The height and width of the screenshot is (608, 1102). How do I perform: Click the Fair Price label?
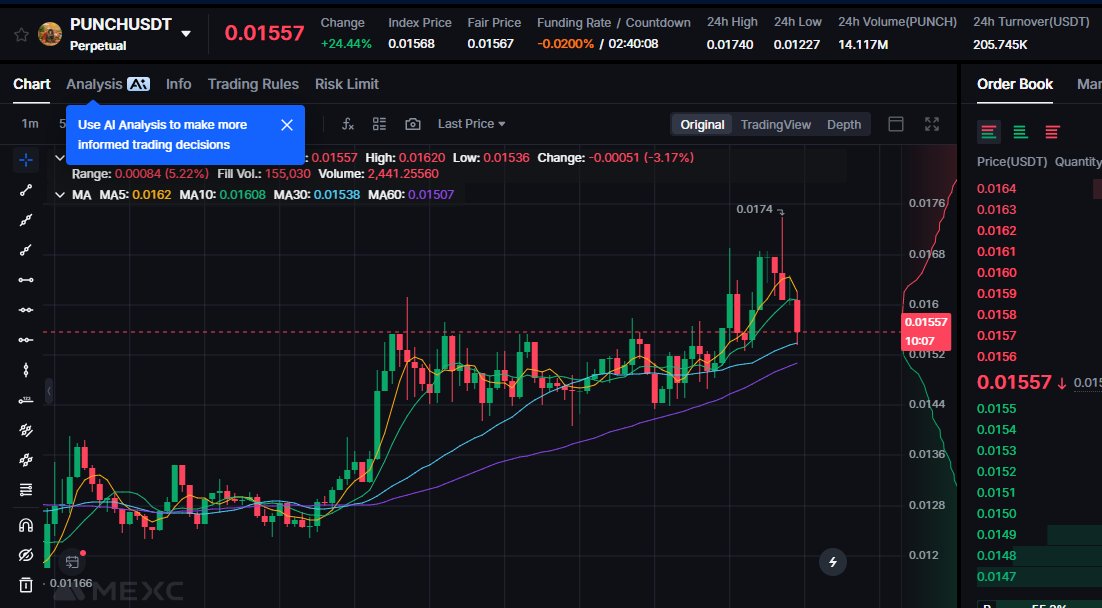[x=494, y=22]
